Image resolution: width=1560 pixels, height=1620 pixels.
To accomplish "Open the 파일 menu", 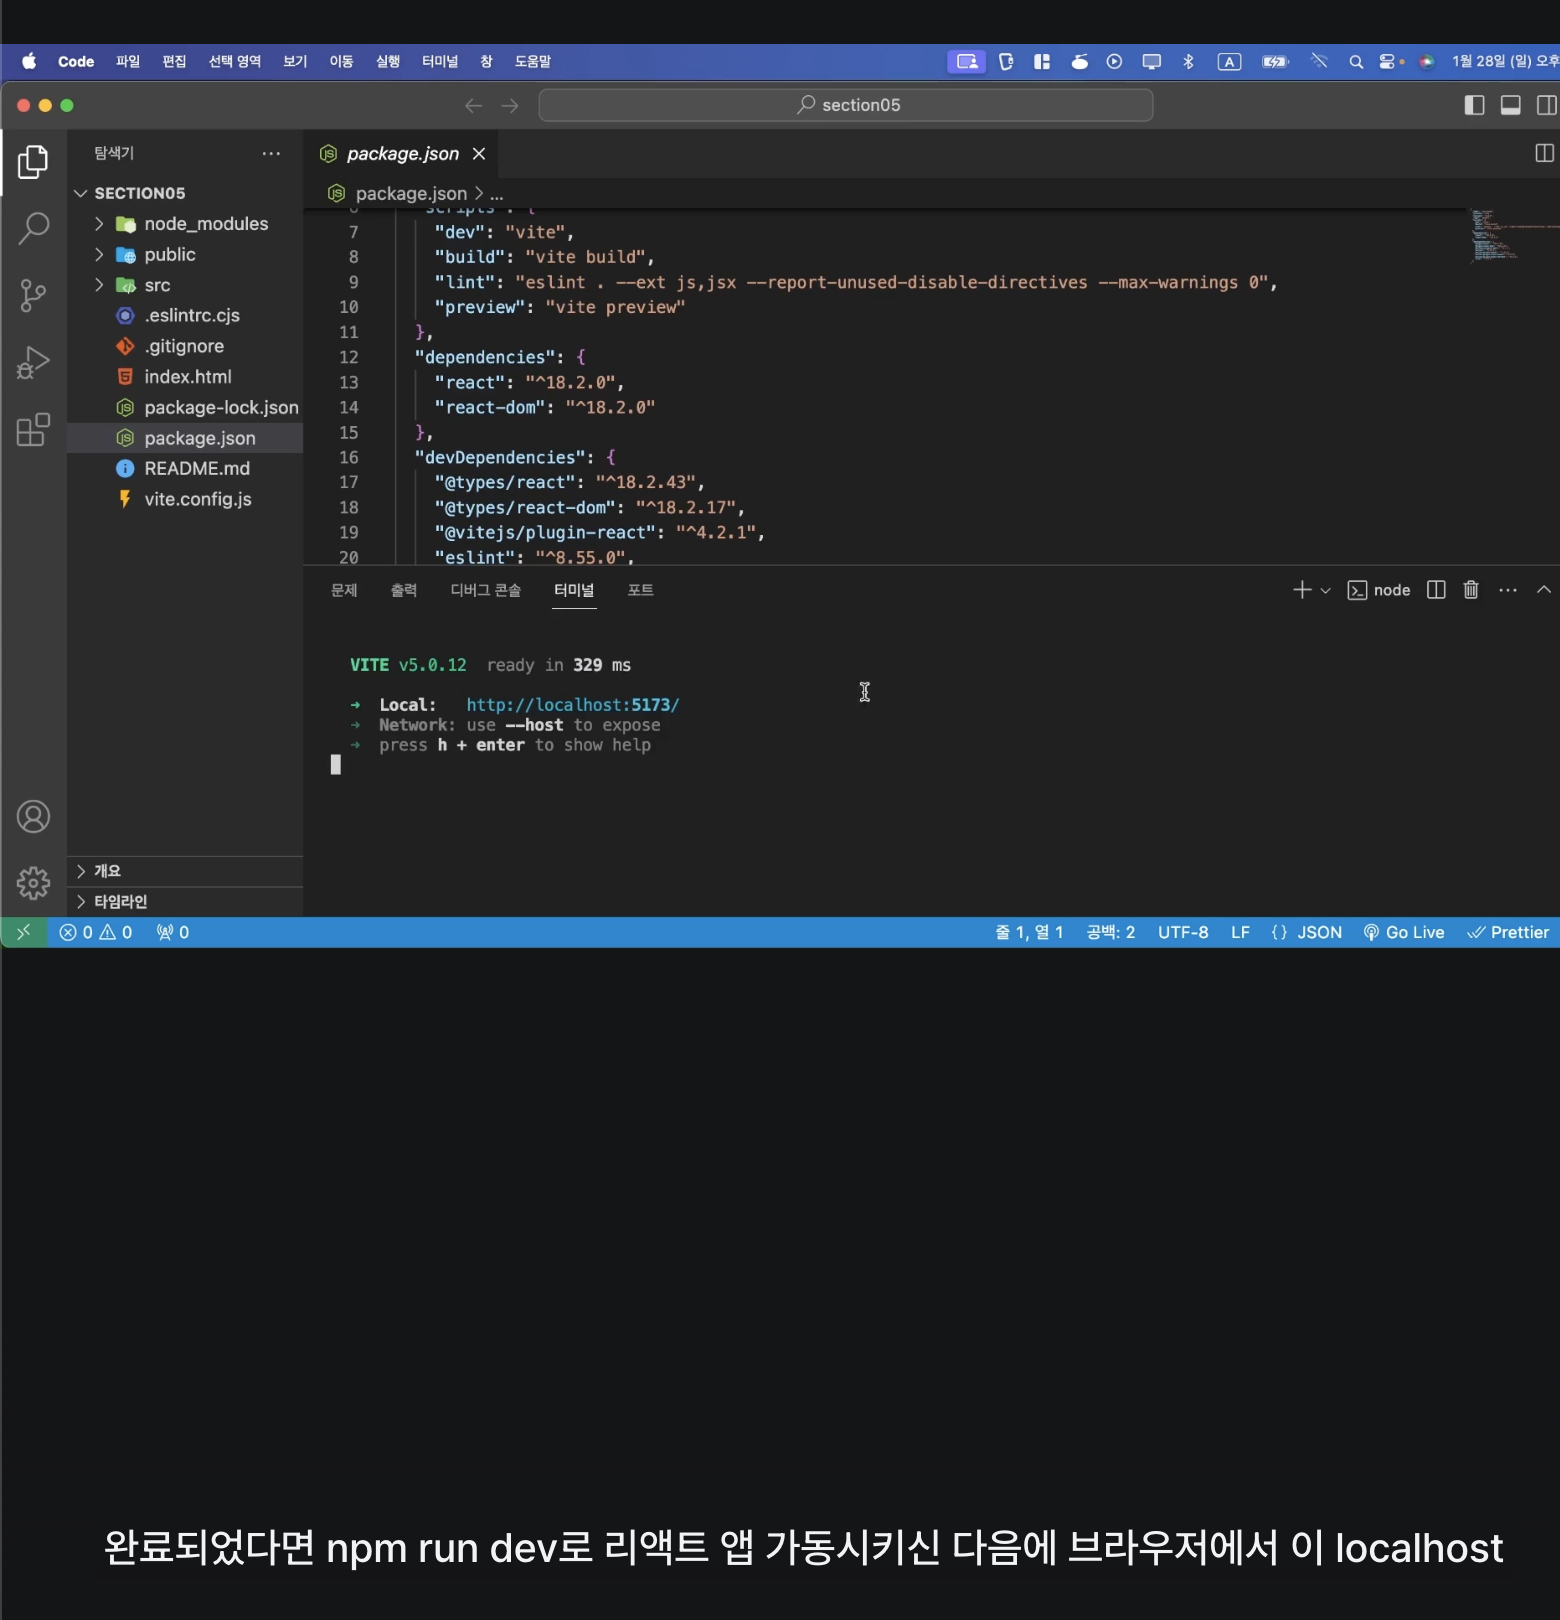I will click(x=128, y=62).
